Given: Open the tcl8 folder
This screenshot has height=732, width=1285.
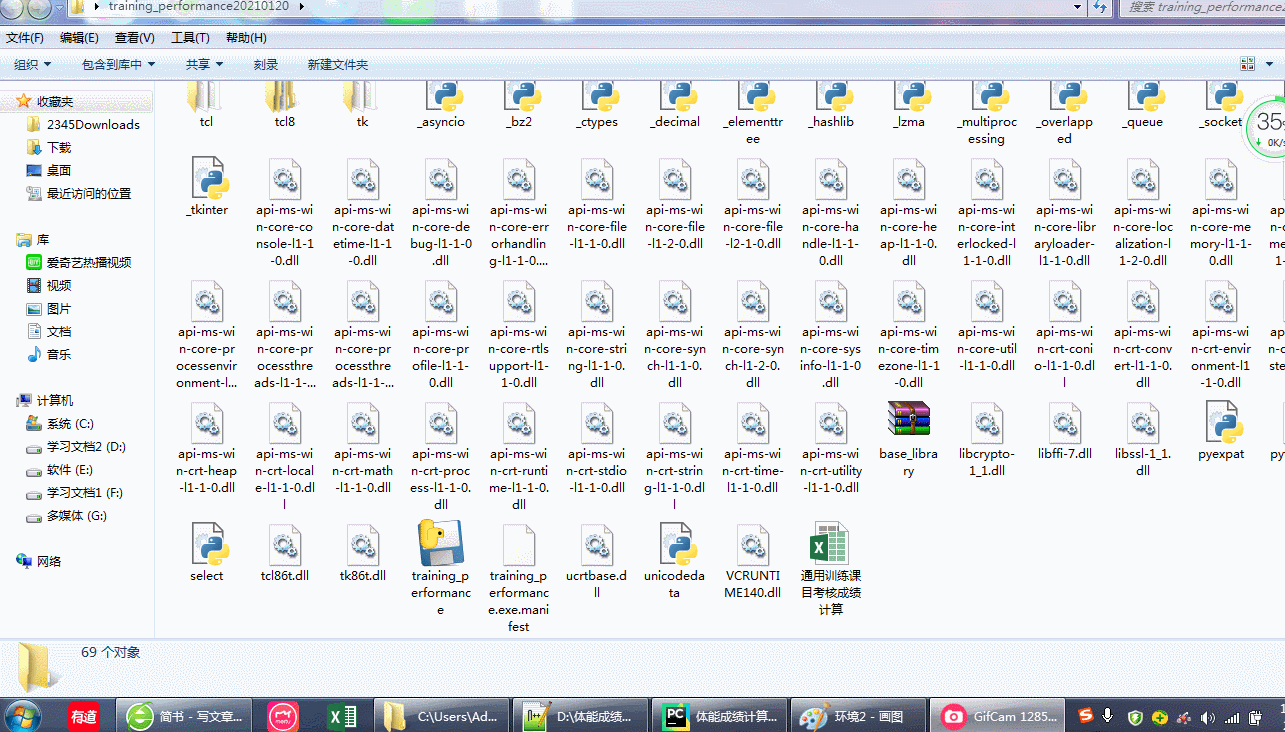Looking at the screenshot, I should pos(285,103).
